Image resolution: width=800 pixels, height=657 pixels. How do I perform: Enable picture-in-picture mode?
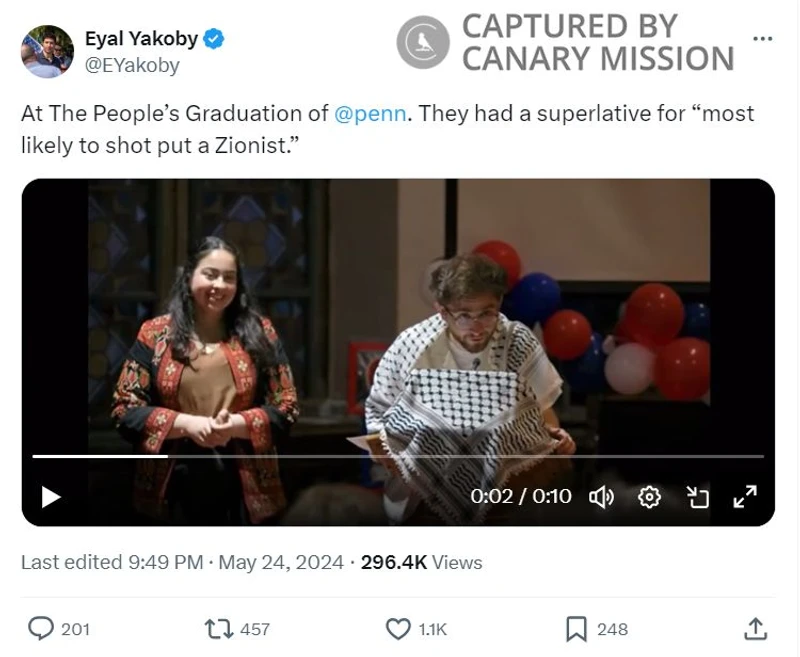[697, 496]
